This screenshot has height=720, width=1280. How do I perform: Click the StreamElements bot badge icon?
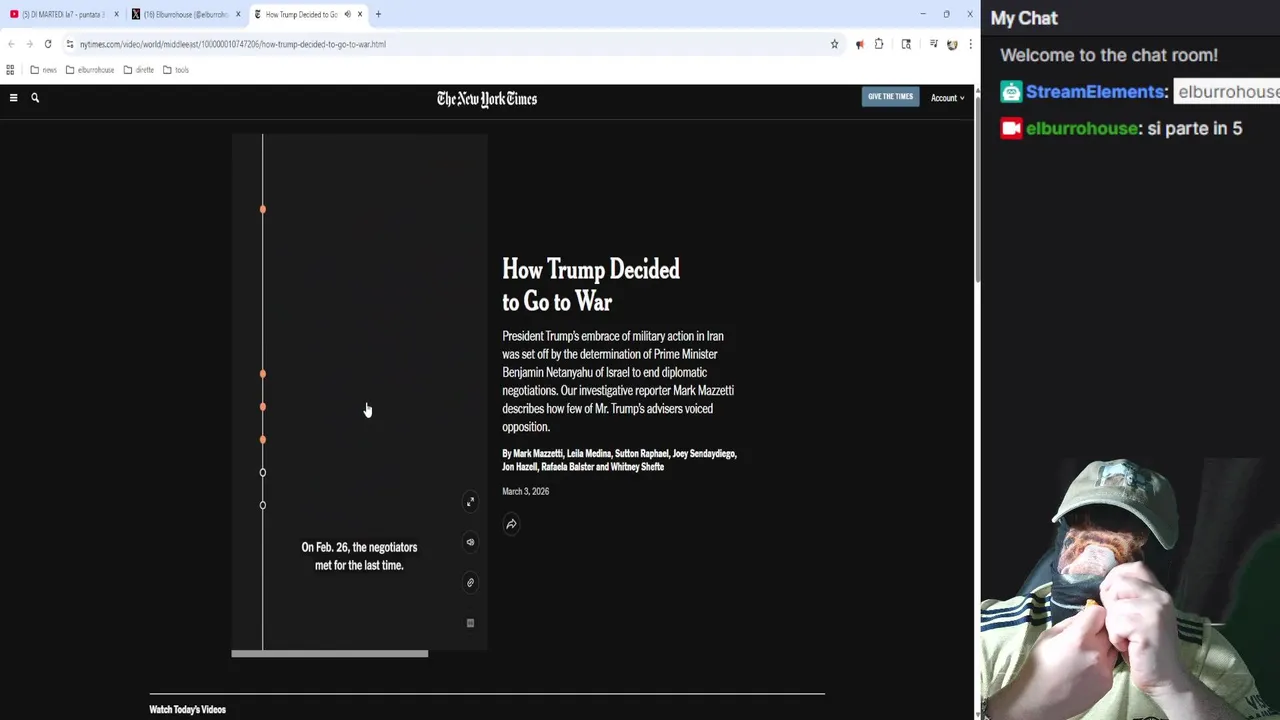pyautogui.click(x=1011, y=92)
